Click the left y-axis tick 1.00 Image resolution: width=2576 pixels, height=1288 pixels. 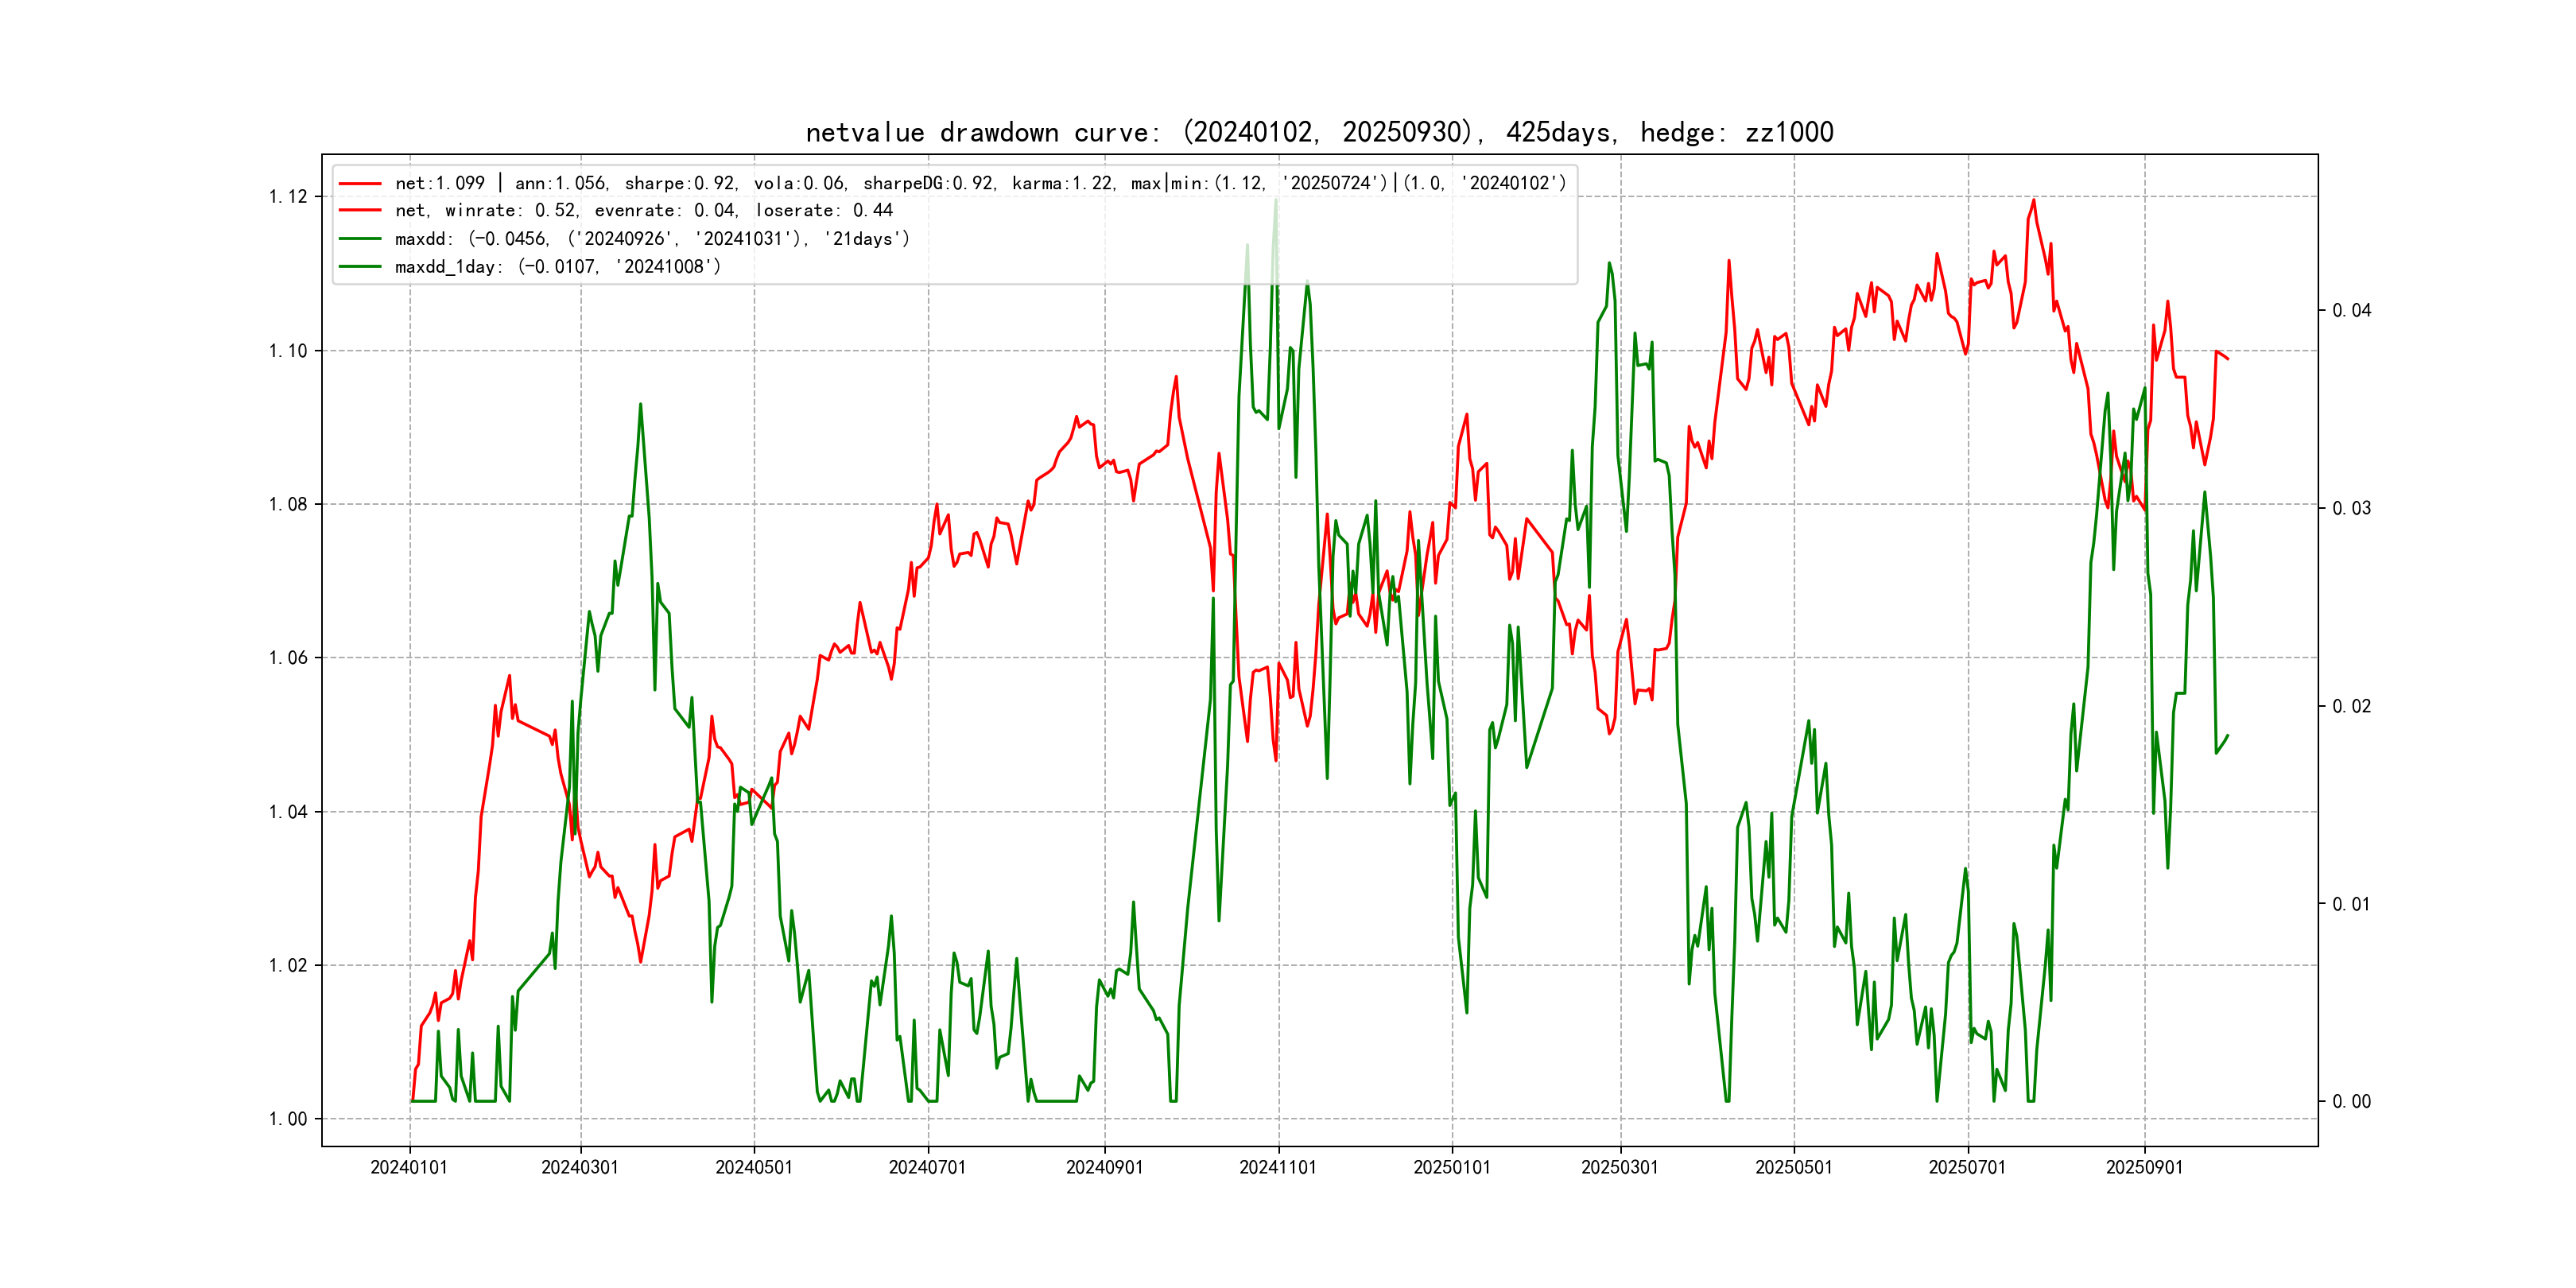click(x=288, y=1119)
